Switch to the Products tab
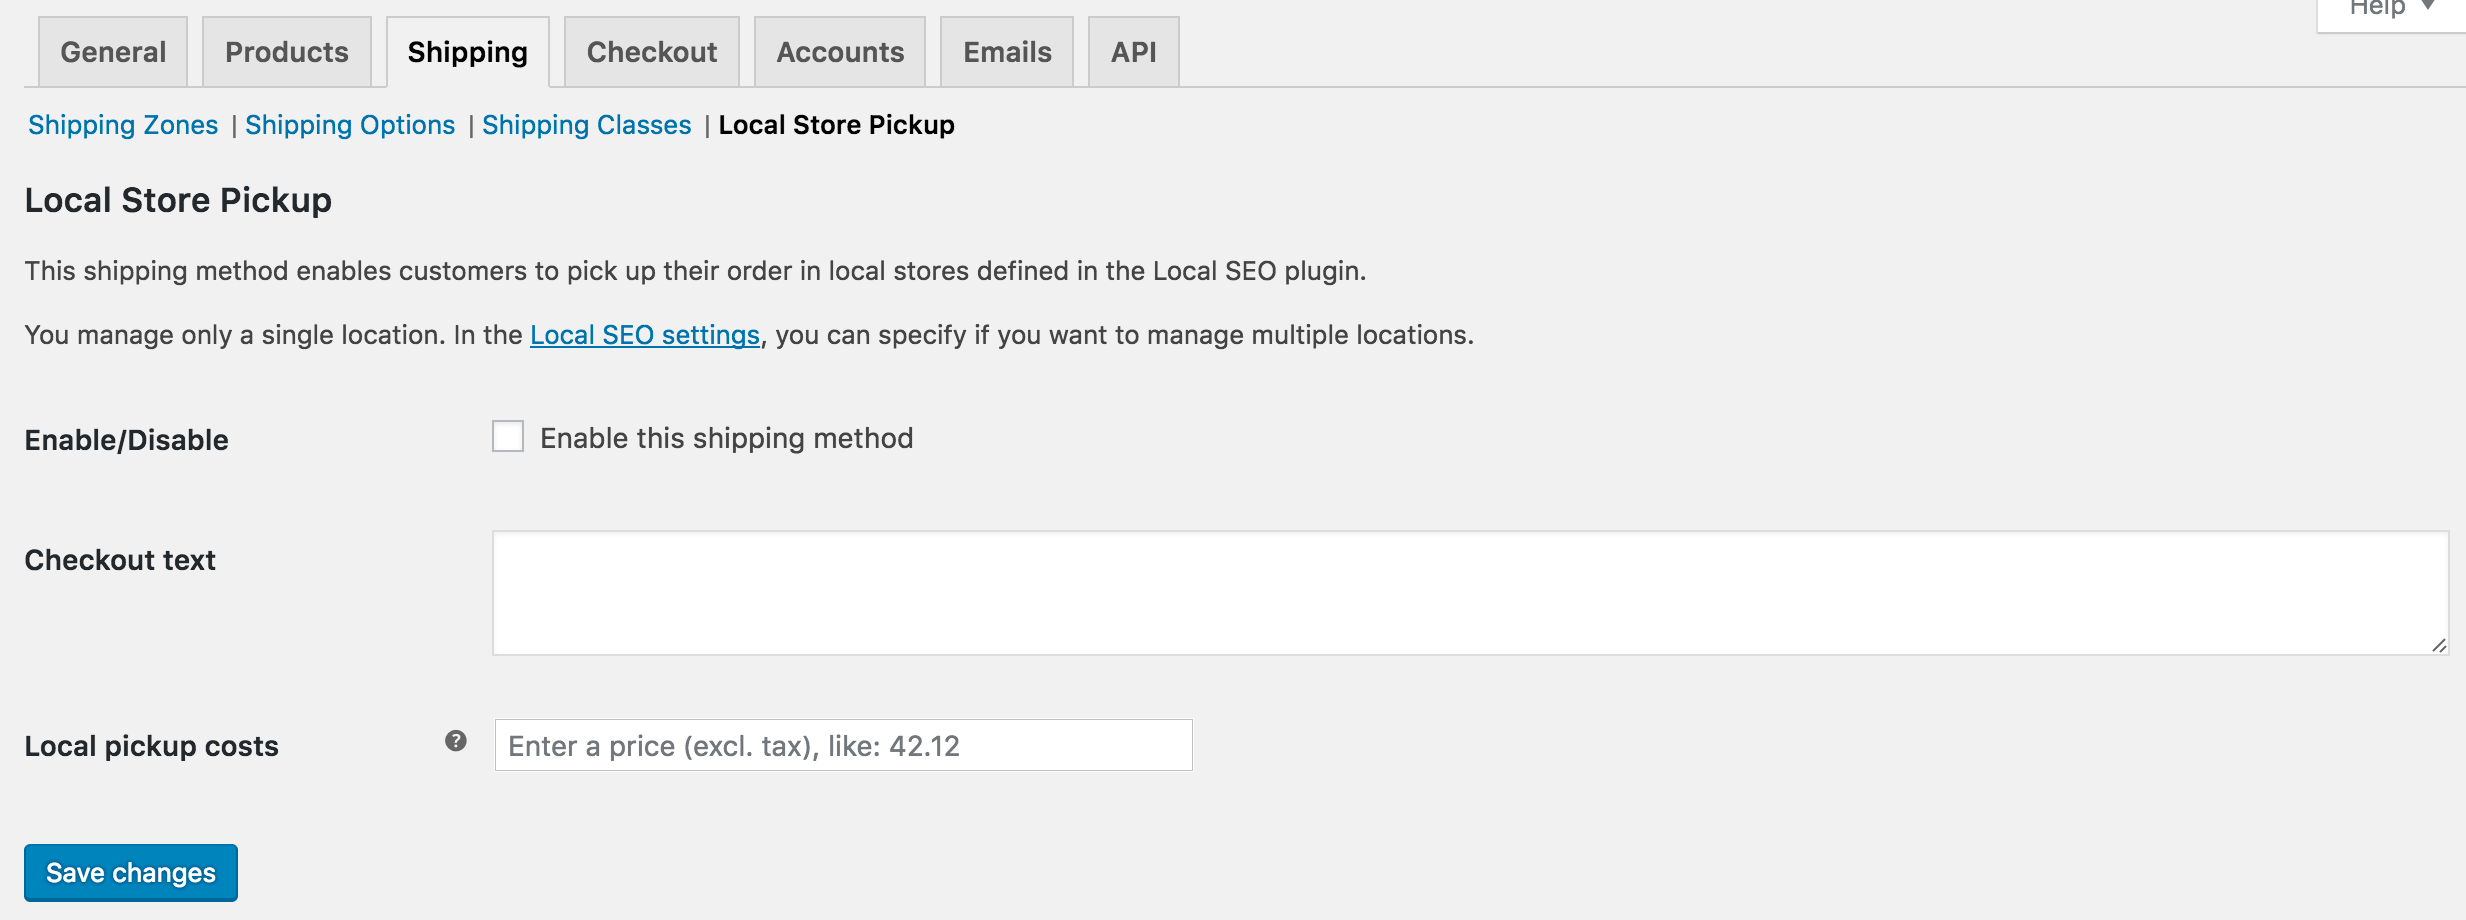Viewport: 2466px width, 920px height. point(286,51)
